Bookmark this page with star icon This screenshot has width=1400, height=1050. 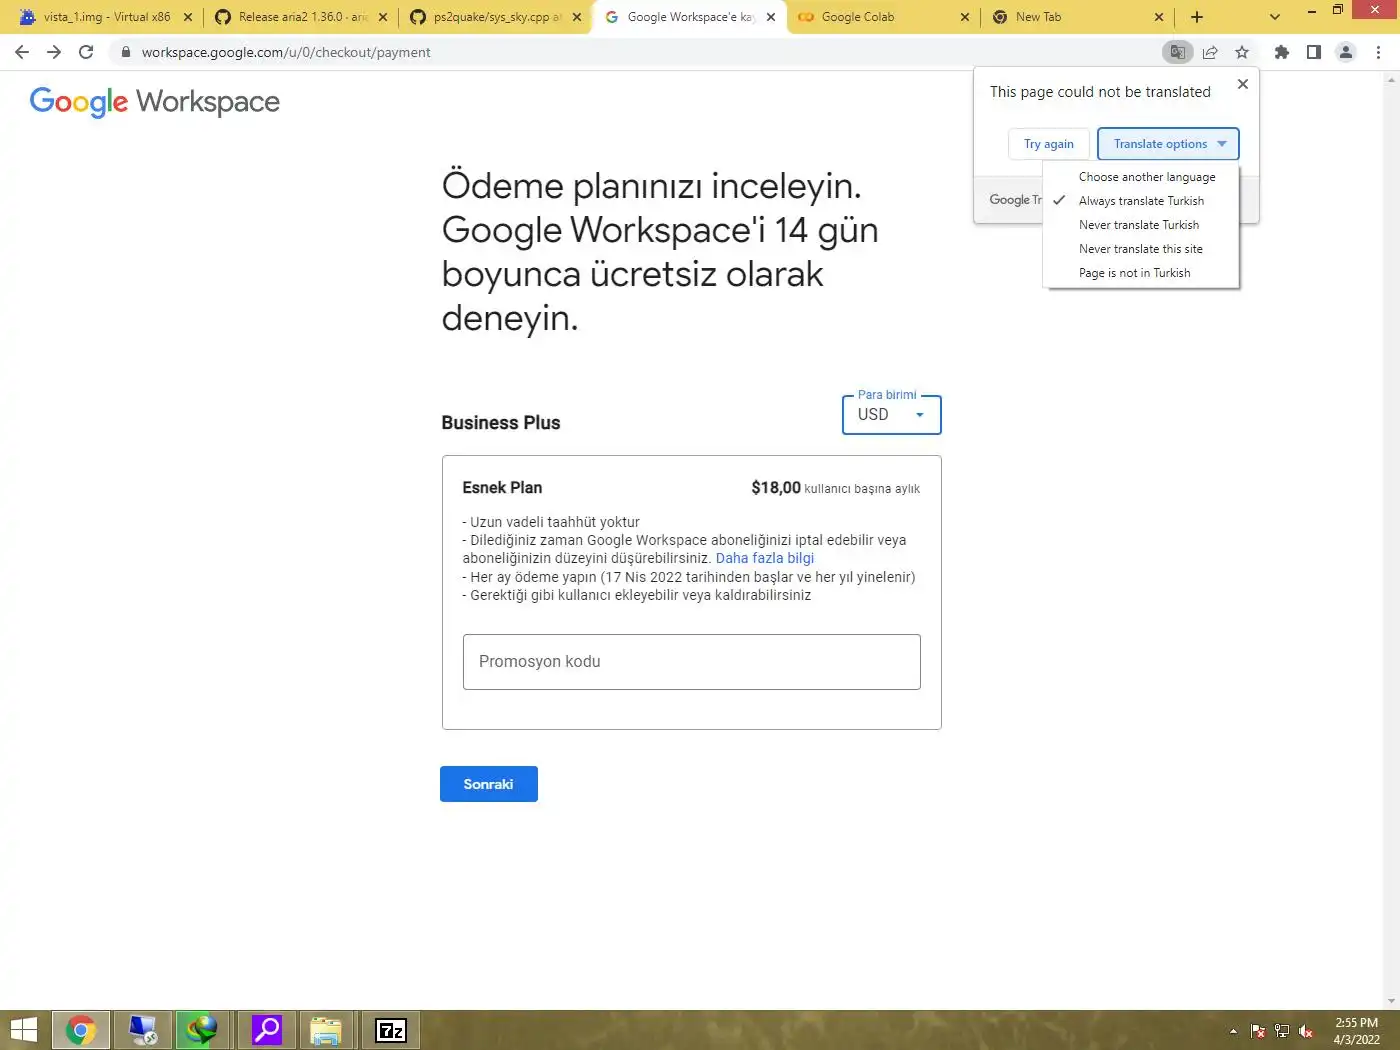click(x=1242, y=52)
